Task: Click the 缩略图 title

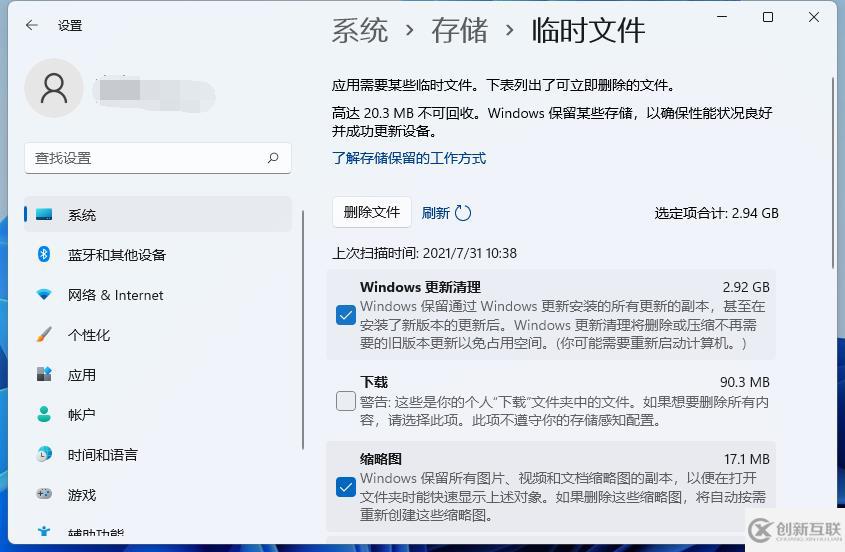Action: tap(380, 459)
